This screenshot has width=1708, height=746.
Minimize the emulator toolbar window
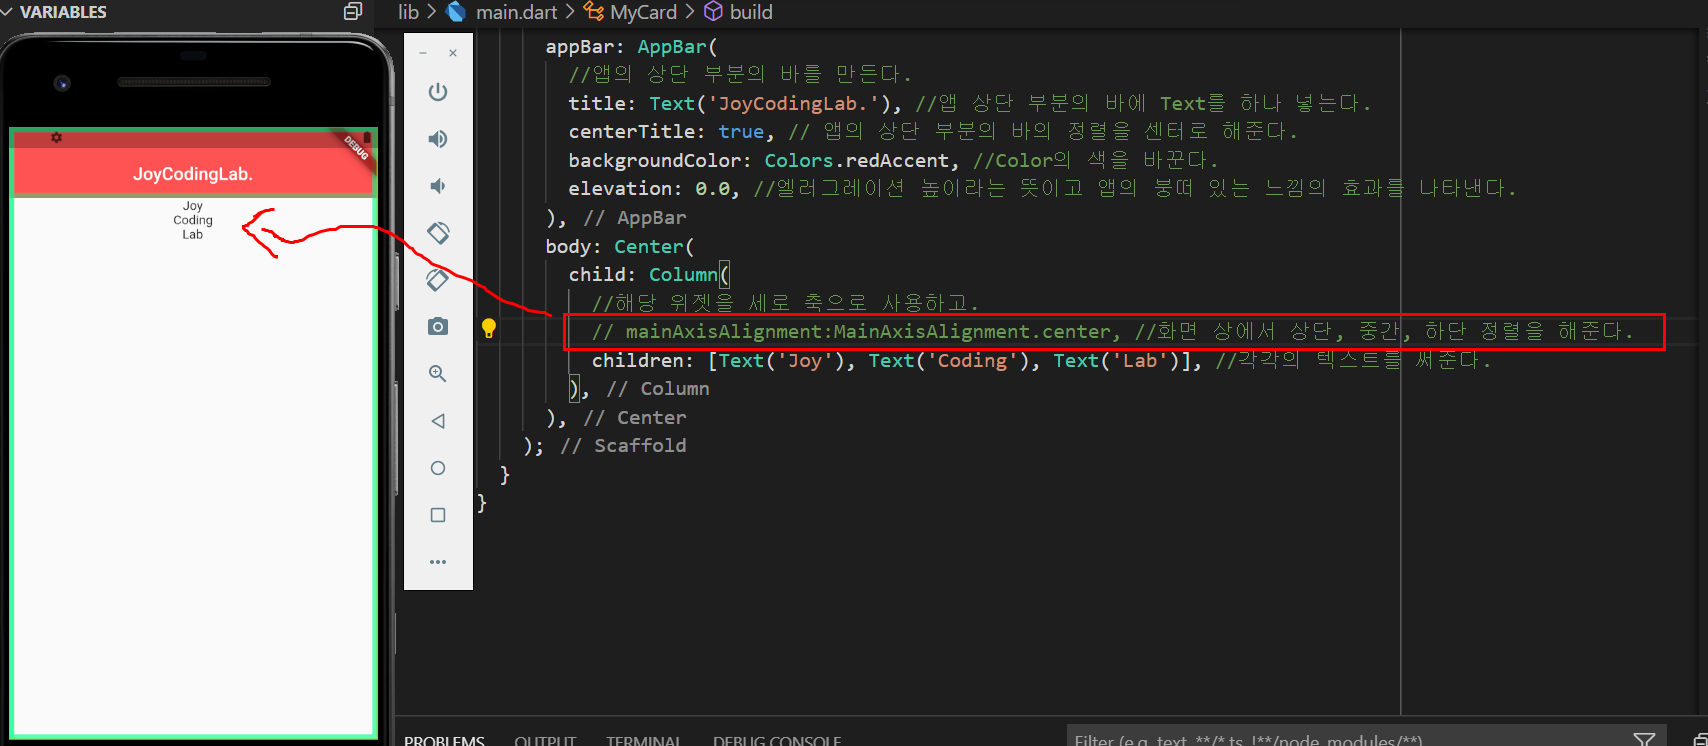tap(423, 53)
